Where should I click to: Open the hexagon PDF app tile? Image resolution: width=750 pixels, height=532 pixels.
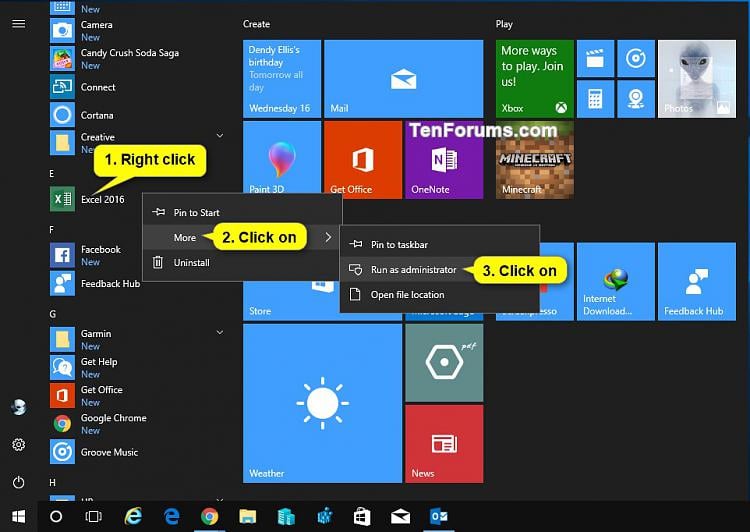pyautogui.click(x=444, y=363)
